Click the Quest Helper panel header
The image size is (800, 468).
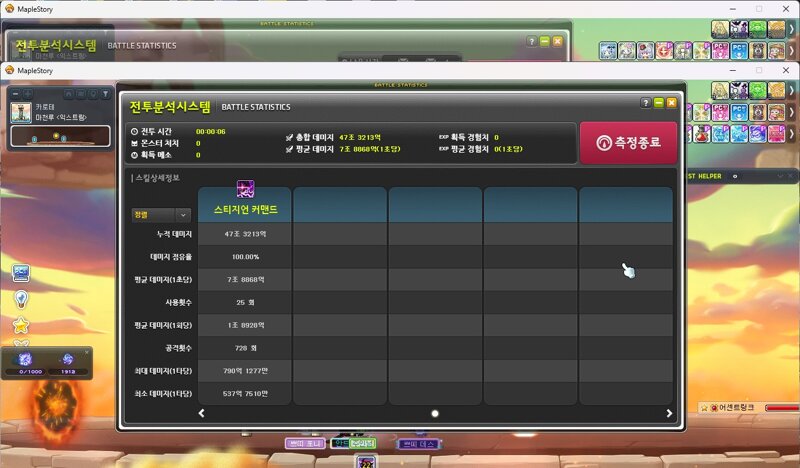tap(742, 176)
